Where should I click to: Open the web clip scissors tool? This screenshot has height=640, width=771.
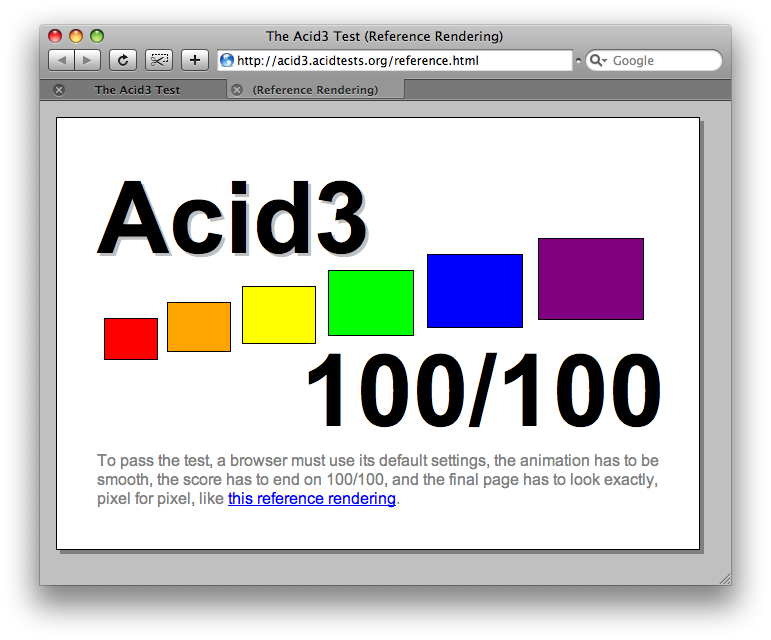[x=159, y=60]
